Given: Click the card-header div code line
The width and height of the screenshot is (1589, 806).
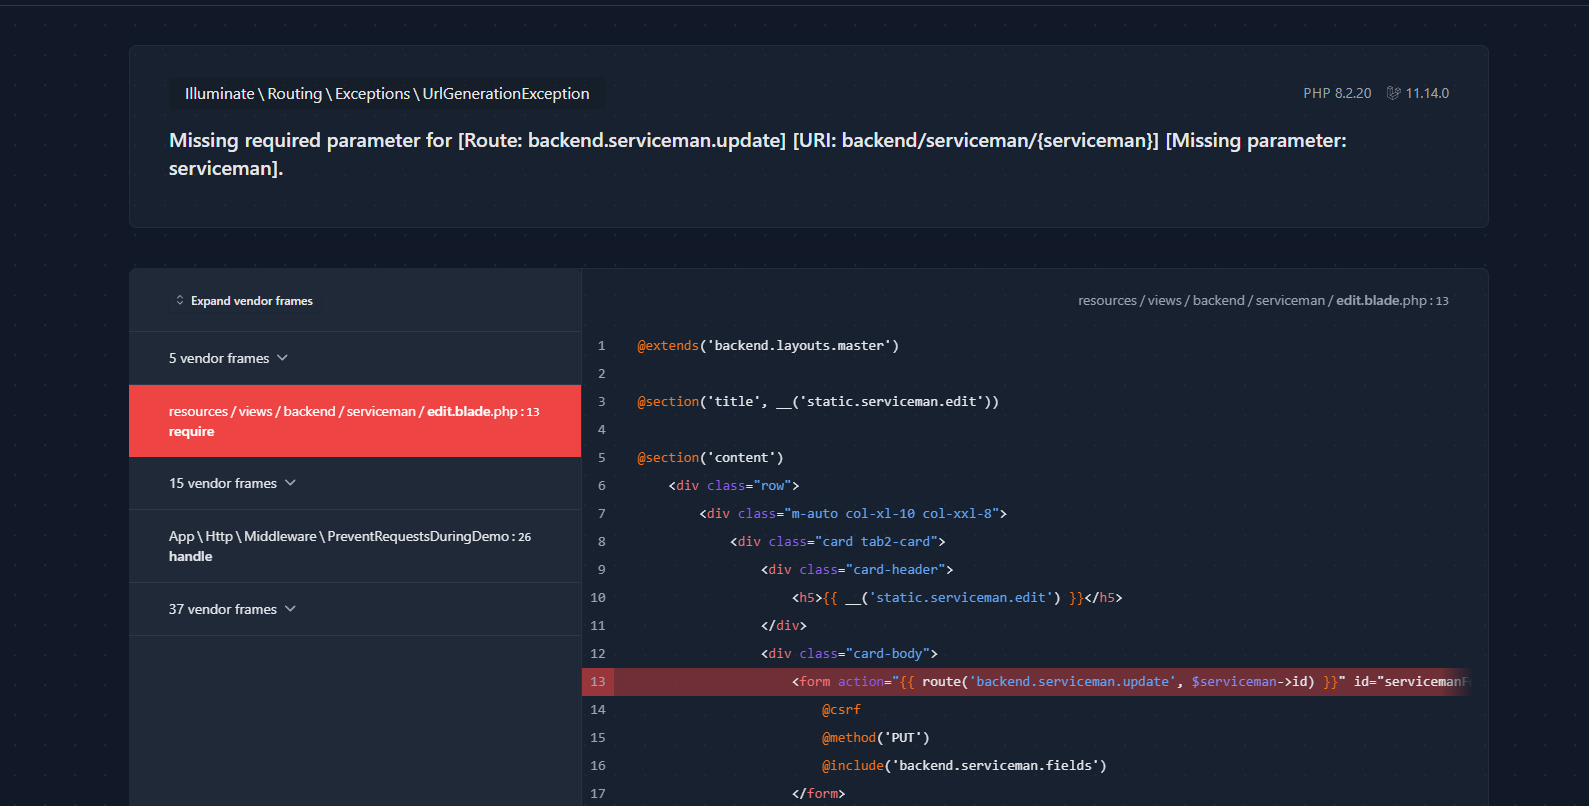Looking at the screenshot, I should click(857, 569).
